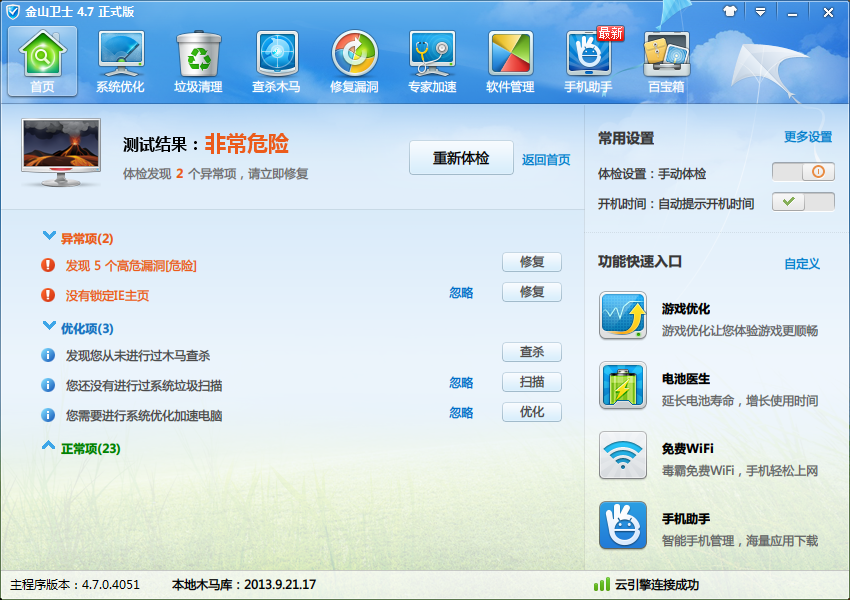Click 智能手机管理，海量应用下载 description
The height and width of the screenshot is (600, 850).
pos(740,541)
